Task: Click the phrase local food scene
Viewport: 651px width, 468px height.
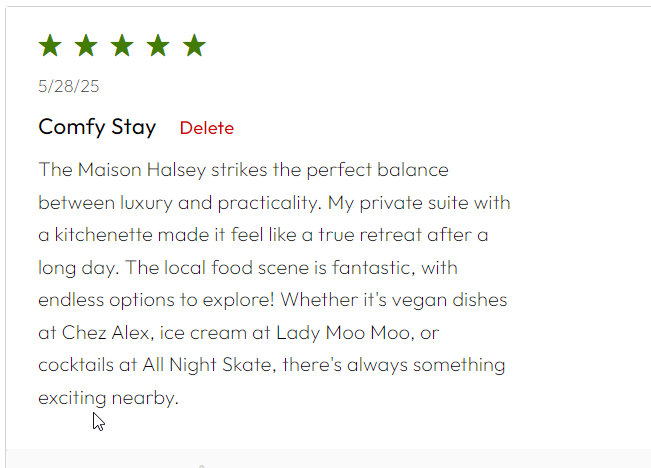Action: tap(237, 268)
